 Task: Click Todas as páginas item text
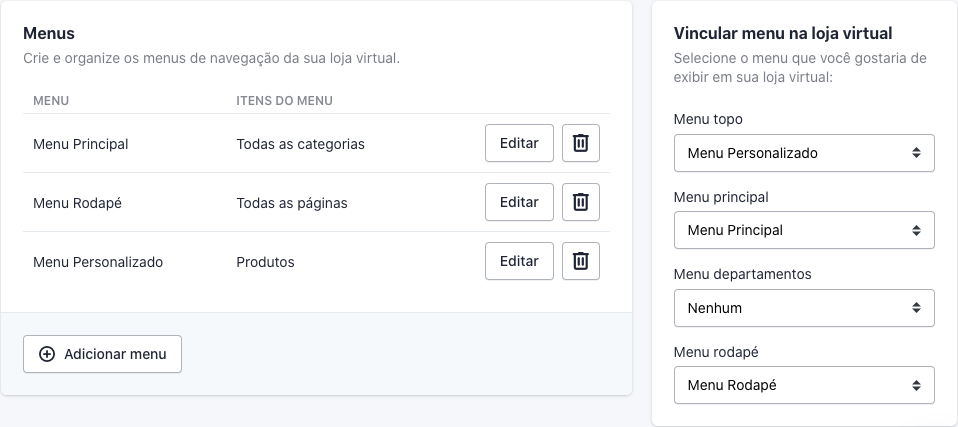click(292, 203)
